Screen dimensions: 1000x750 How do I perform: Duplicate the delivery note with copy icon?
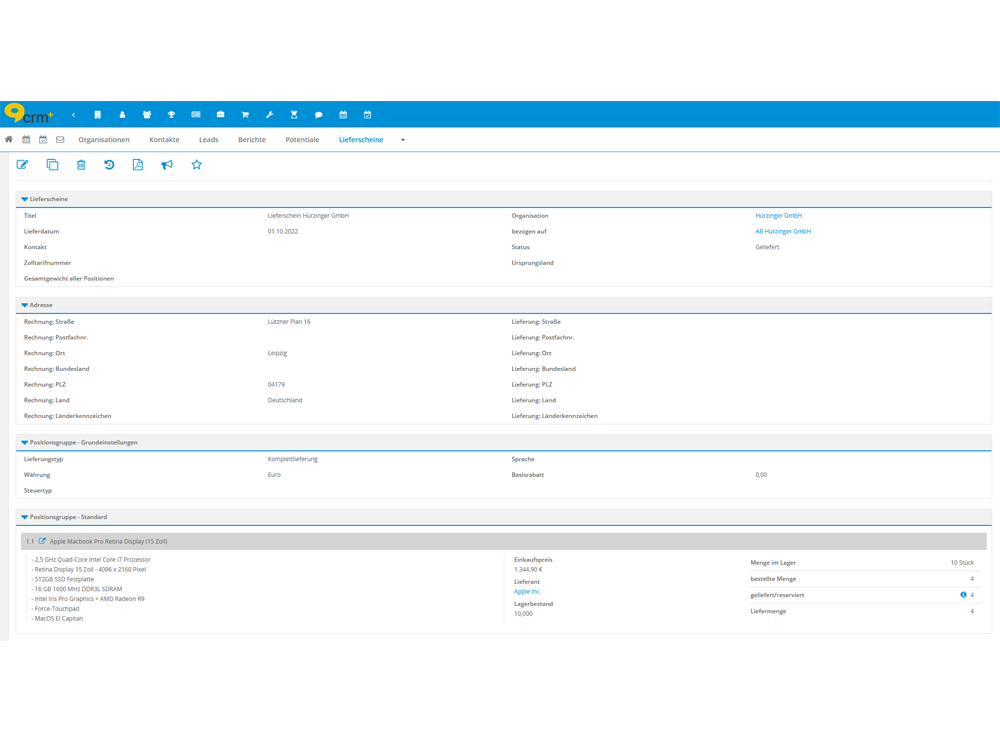tap(52, 165)
